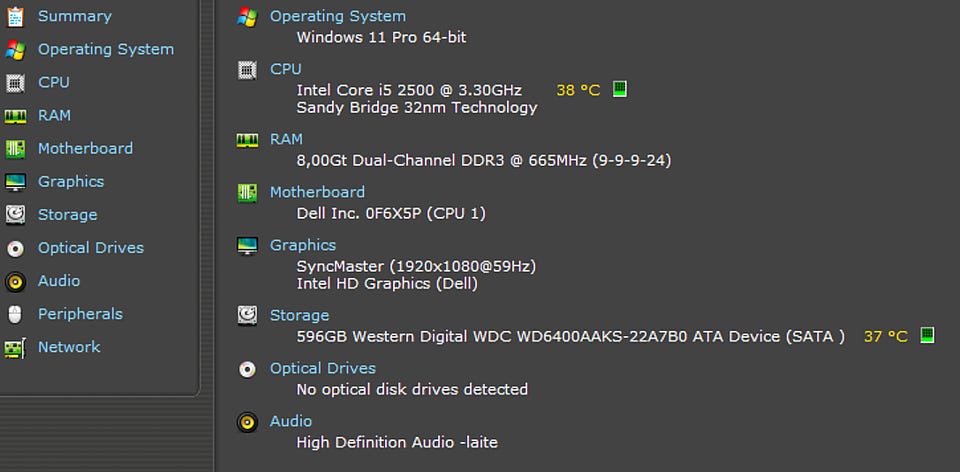Click the CPU heading in main panel
The width and height of the screenshot is (960, 472).
(x=286, y=69)
